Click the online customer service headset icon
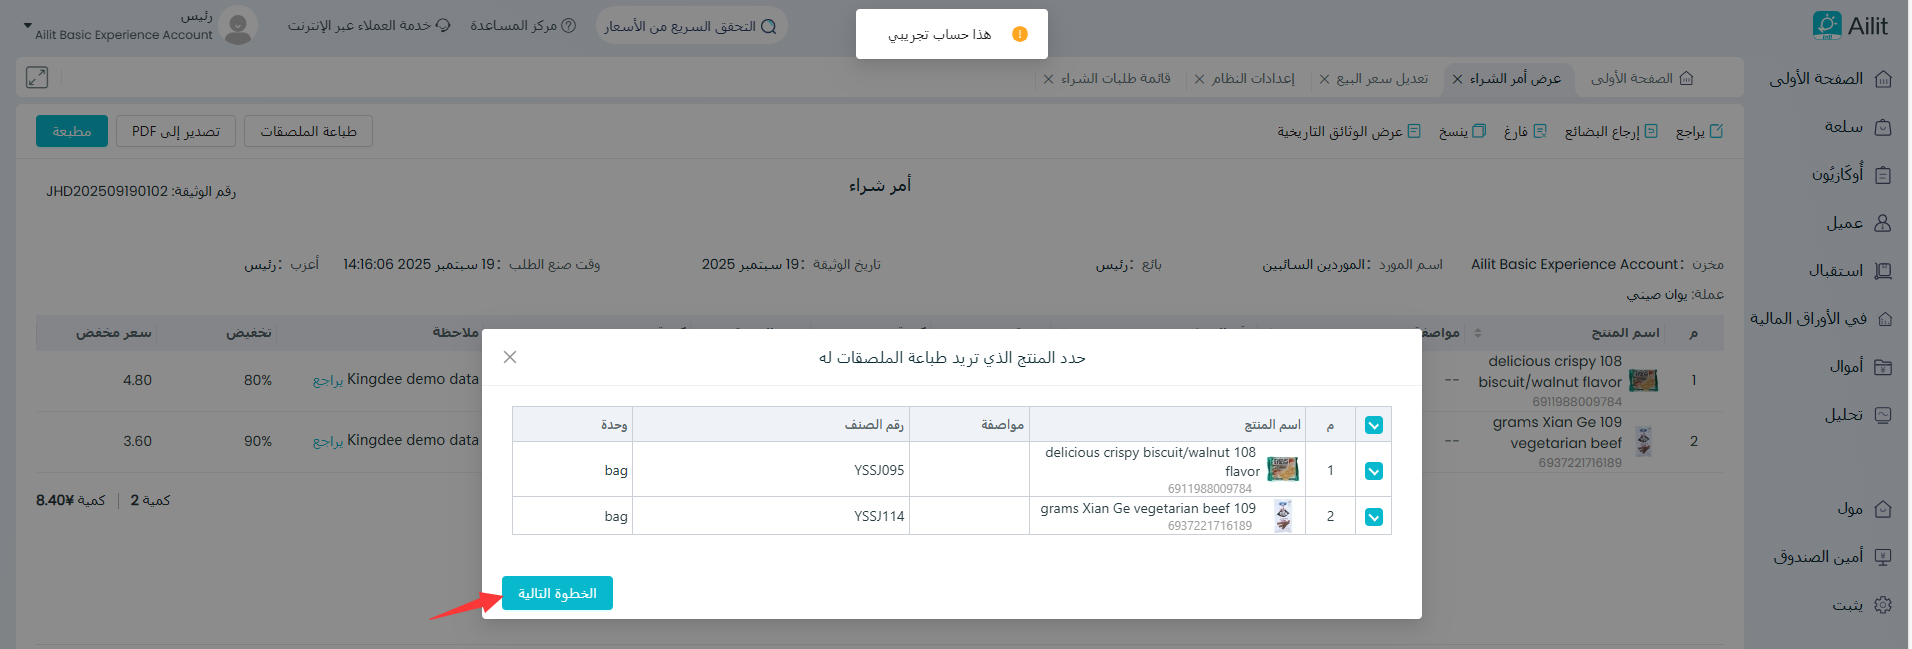Viewport: 1912px width, 649px height. [443, 26]
